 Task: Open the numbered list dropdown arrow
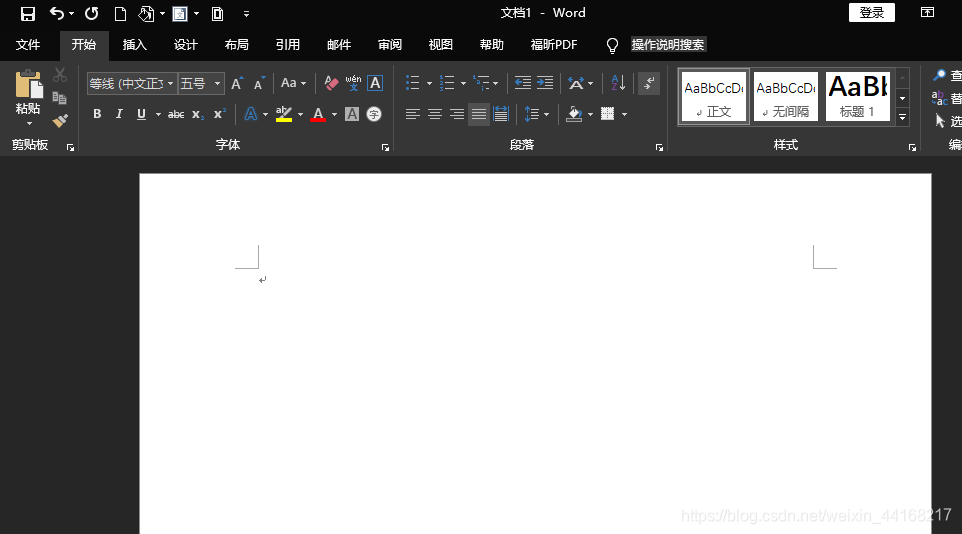463,83
